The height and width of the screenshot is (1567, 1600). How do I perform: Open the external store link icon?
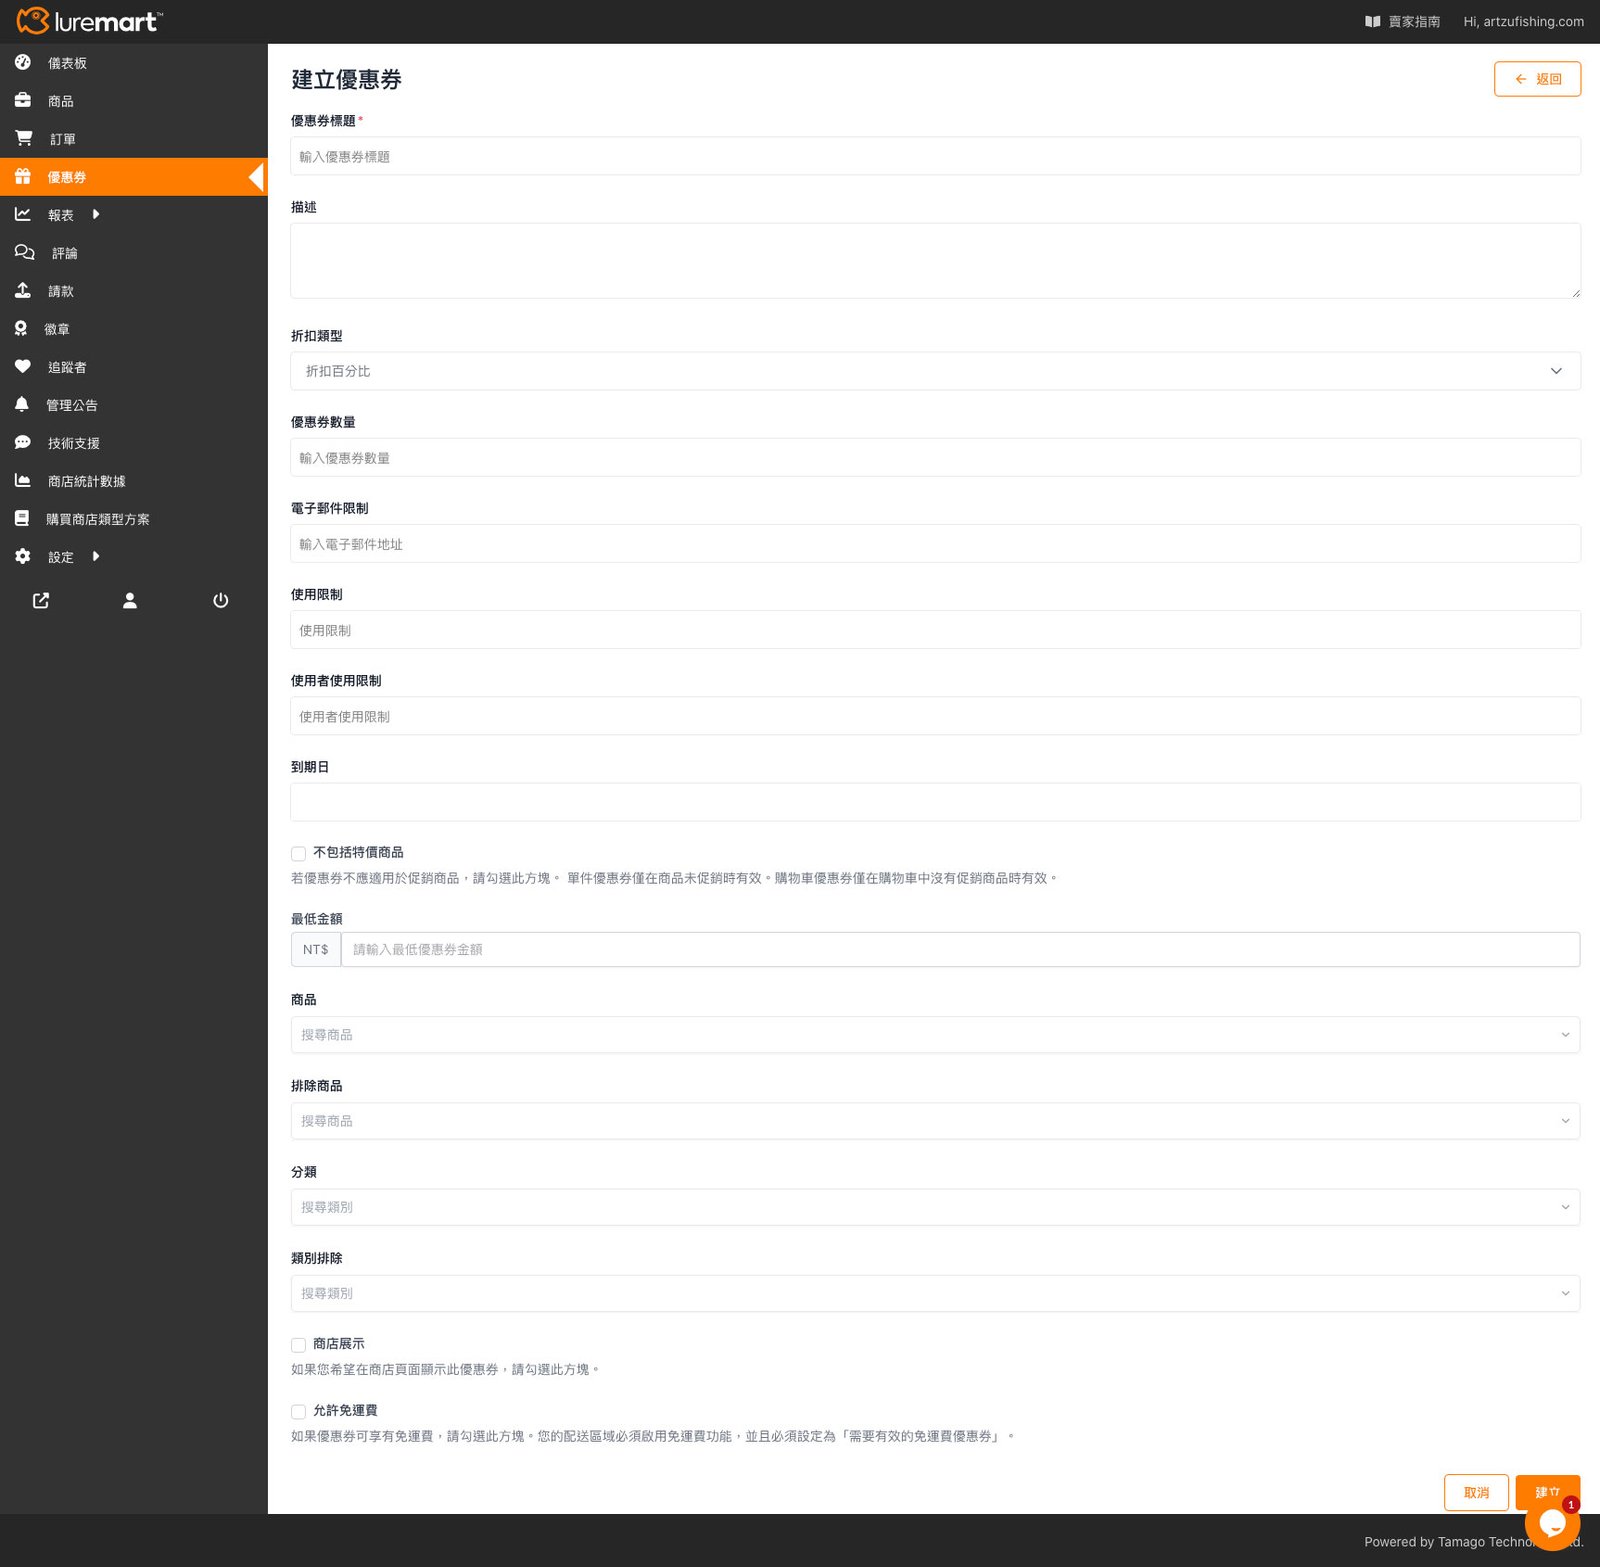[x=41, y=600]
